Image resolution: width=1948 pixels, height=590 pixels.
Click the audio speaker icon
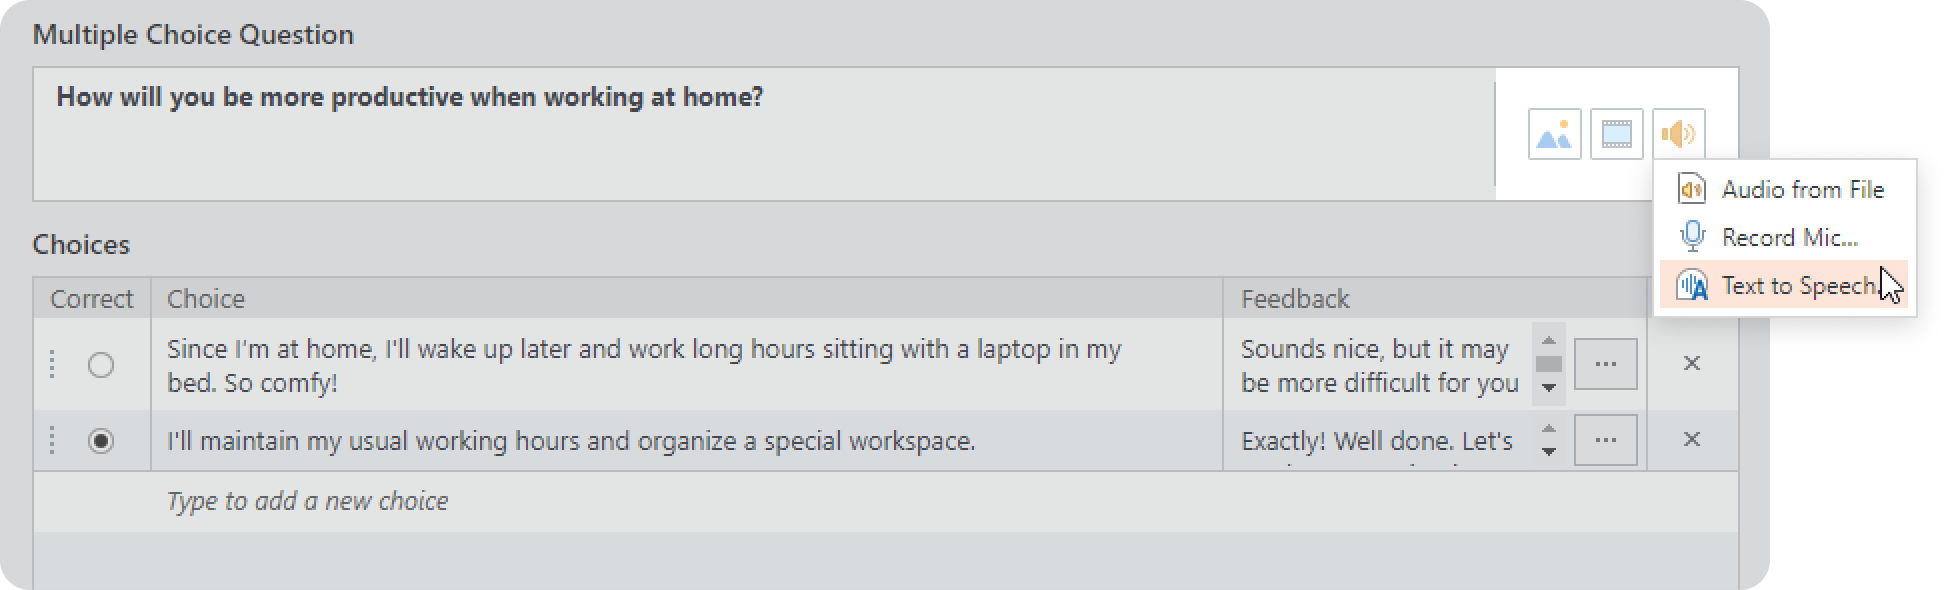click(x=1678, y=134)
